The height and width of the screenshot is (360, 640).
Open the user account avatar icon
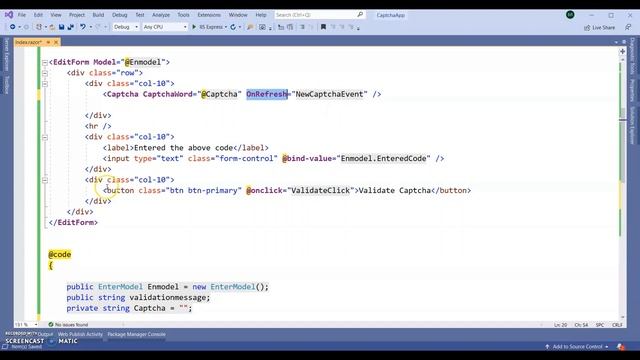coord(570,15)
